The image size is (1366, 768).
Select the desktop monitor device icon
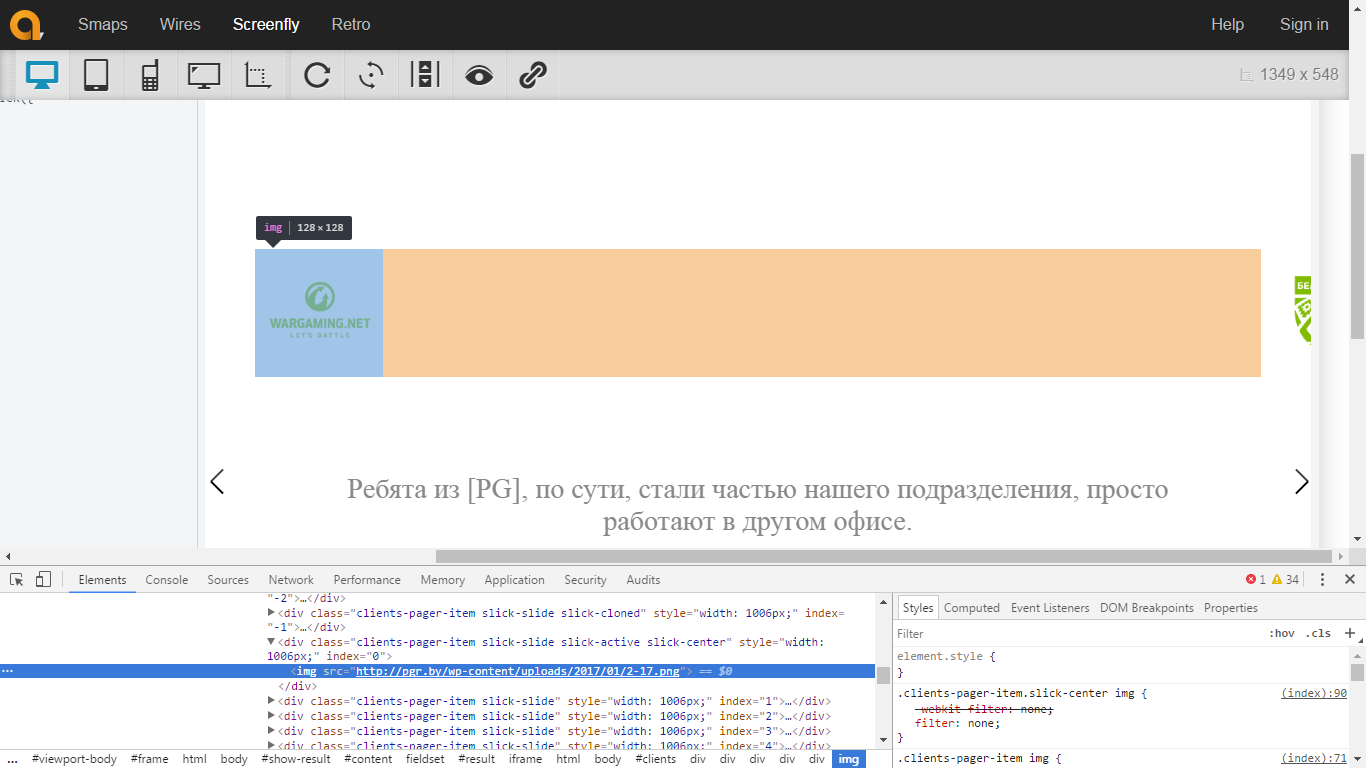point(43,75)
